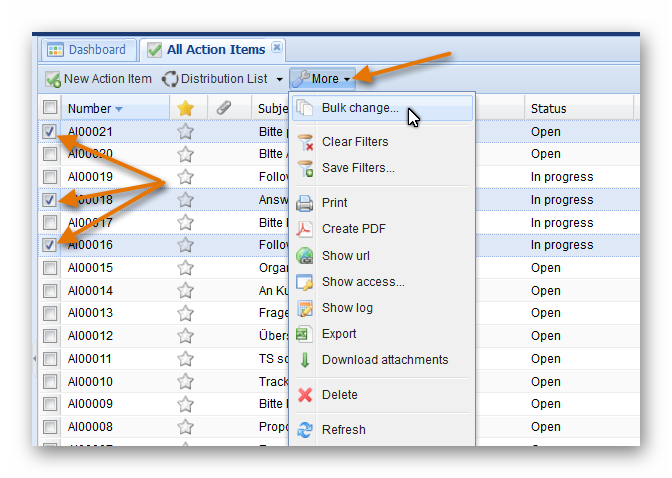Select Save Filters menu entry
Screen dimensions: 672x478
[358, 168]
